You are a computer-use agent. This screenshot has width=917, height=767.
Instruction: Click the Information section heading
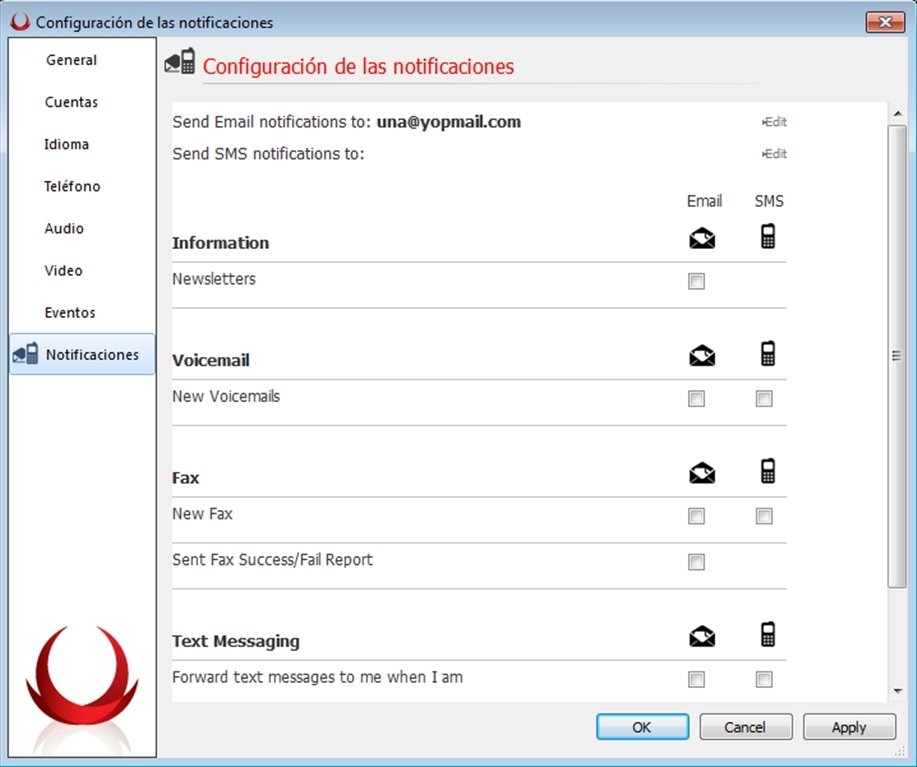point(220,243)
